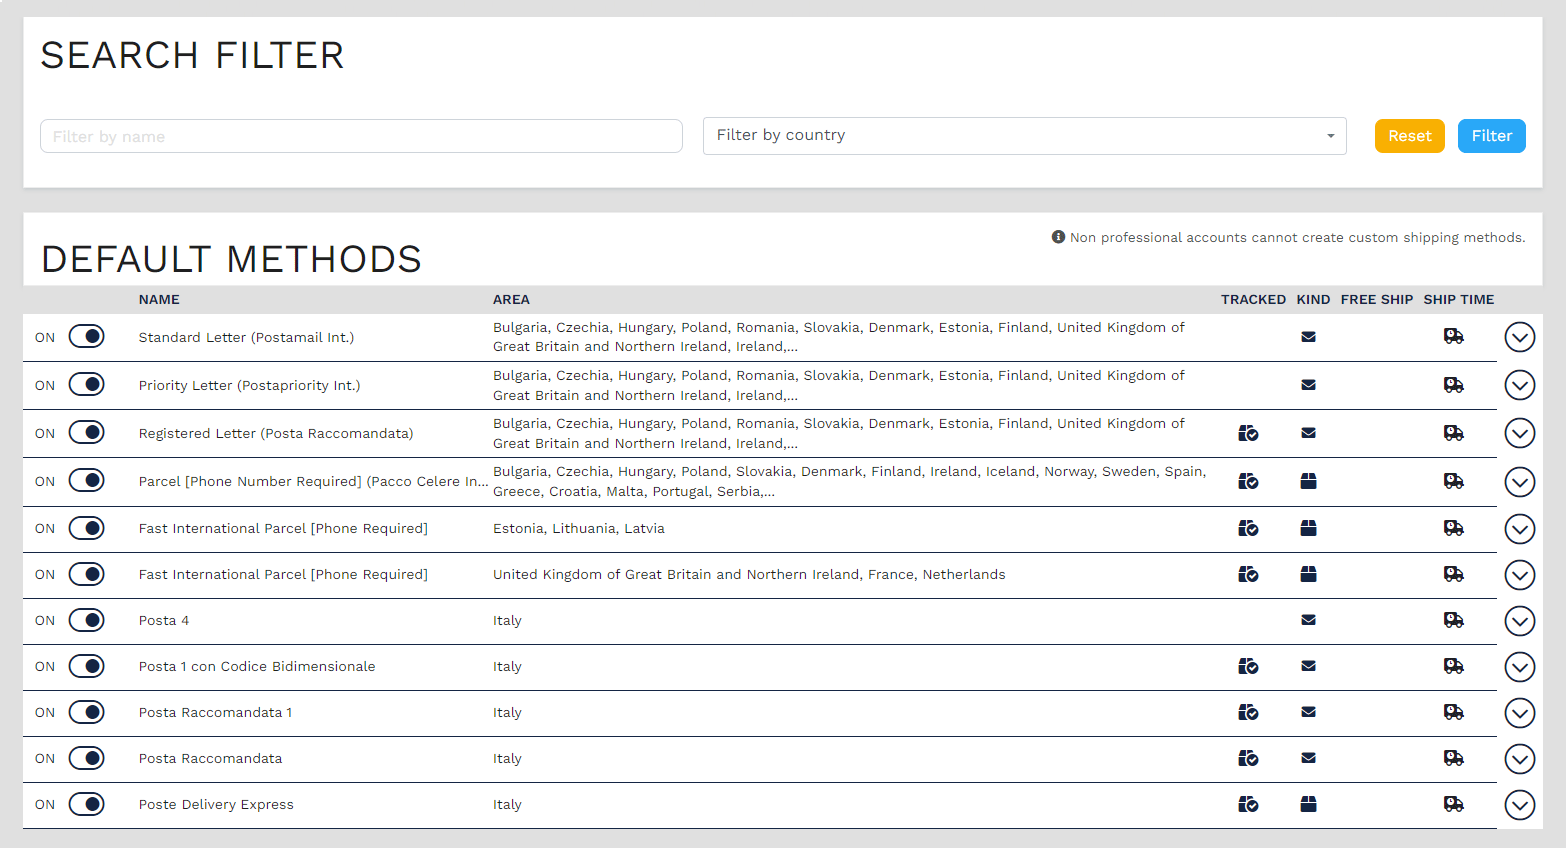Click the ship time truck icon for Standard Letter
Screen dimensions: 1566x848
[1454, 337]
